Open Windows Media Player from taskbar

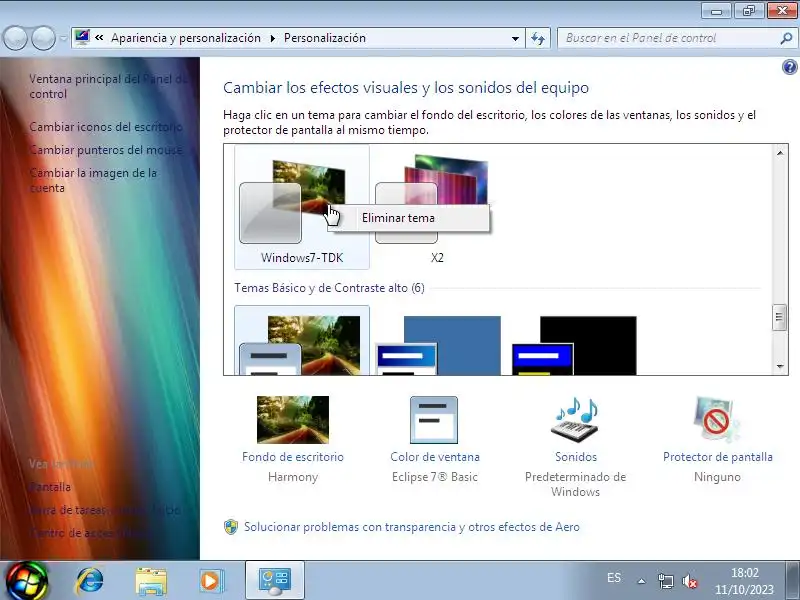point(211,581)
